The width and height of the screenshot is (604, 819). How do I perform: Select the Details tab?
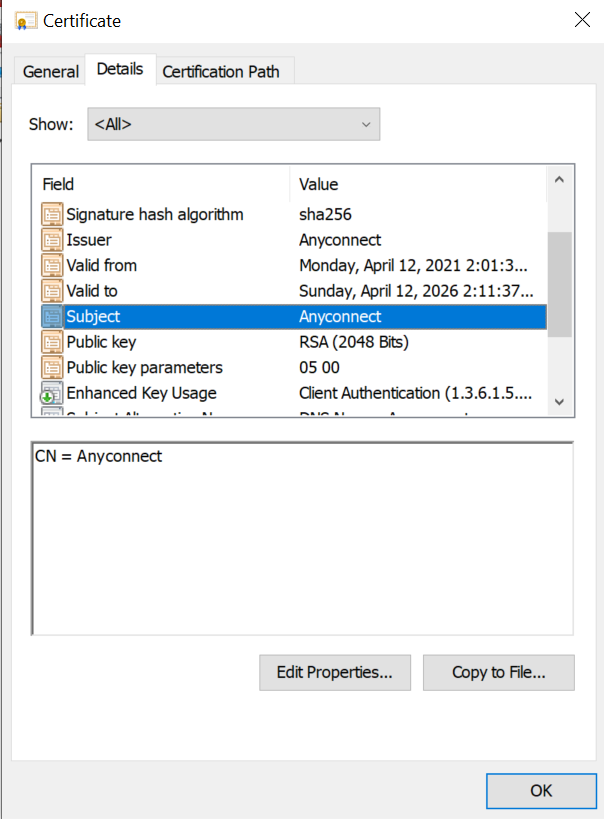click(x=120, y=69)
